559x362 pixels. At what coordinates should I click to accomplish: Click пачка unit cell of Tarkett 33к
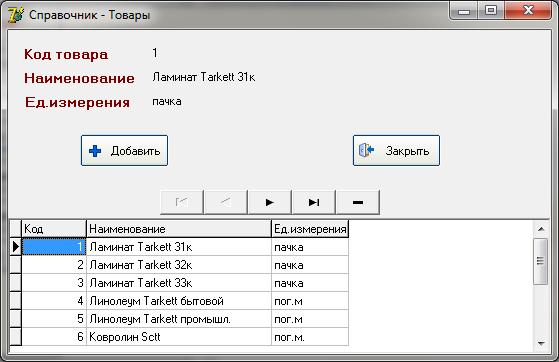(x=310, y=283)
